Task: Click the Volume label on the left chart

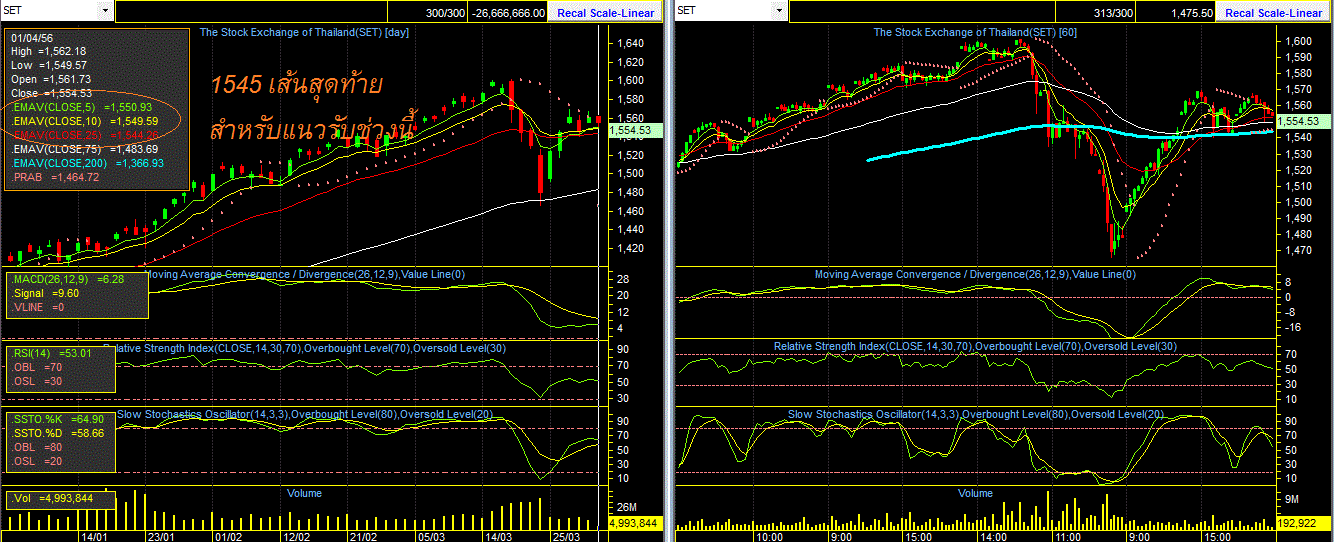Action: (304, 493)
